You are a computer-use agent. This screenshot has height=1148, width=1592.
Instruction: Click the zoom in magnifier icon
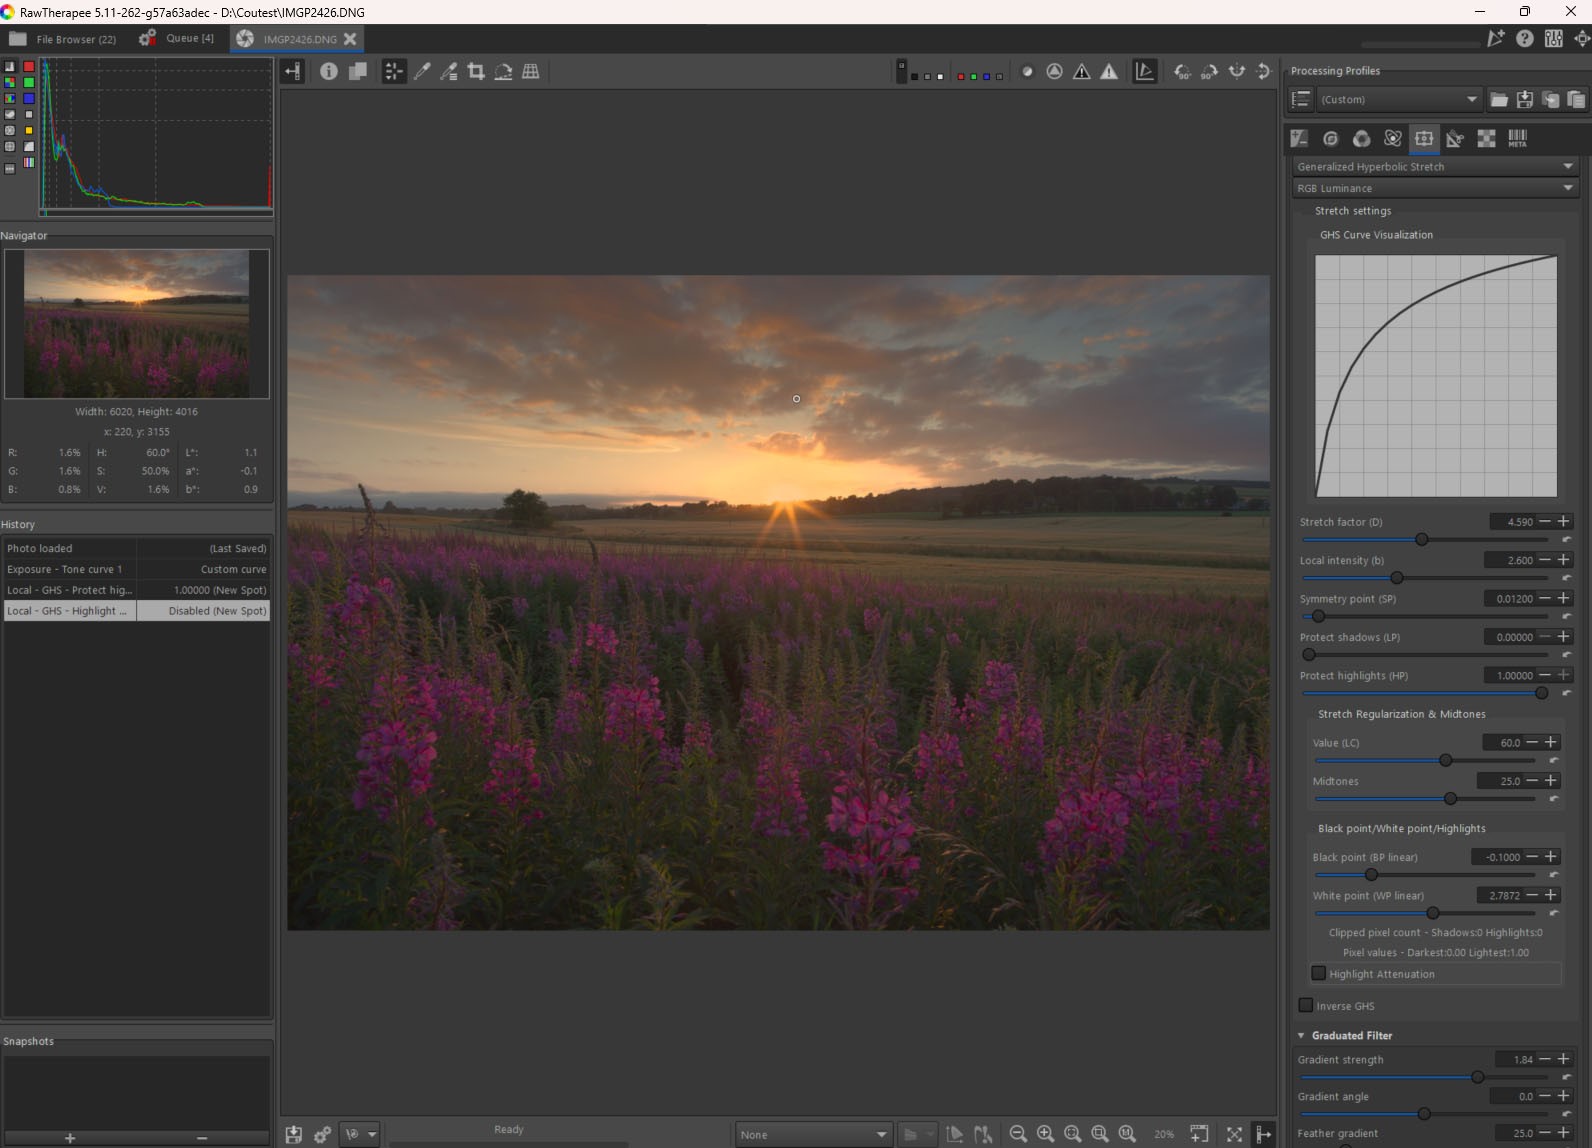1045,1133
